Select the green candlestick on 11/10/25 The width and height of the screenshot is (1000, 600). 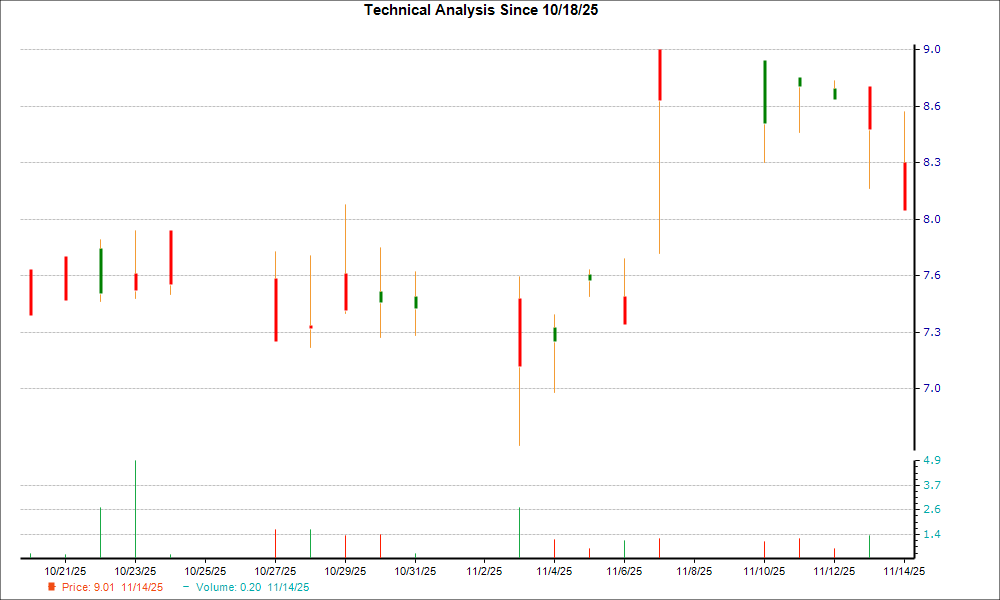764,92
